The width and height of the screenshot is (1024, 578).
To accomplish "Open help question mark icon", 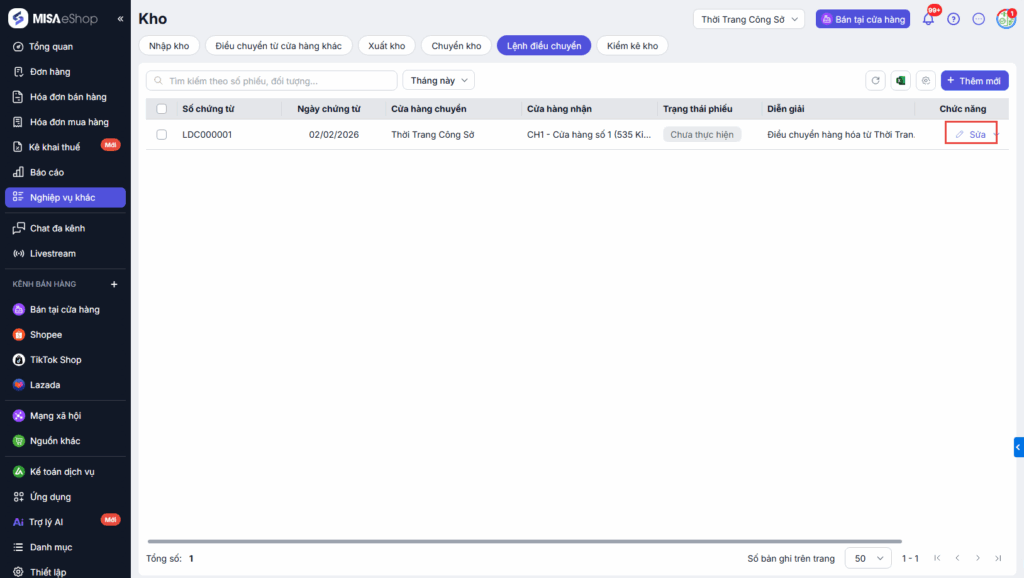I will coord(953,19).
